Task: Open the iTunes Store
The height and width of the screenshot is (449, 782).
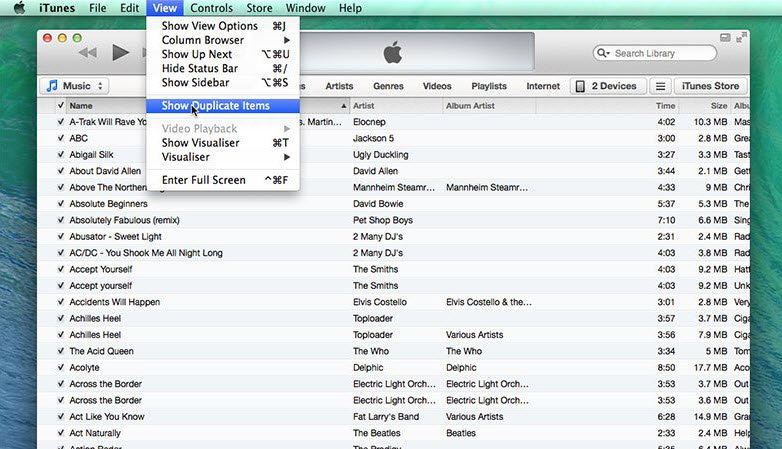Action: pyautogui.click(x=711, y=86)
